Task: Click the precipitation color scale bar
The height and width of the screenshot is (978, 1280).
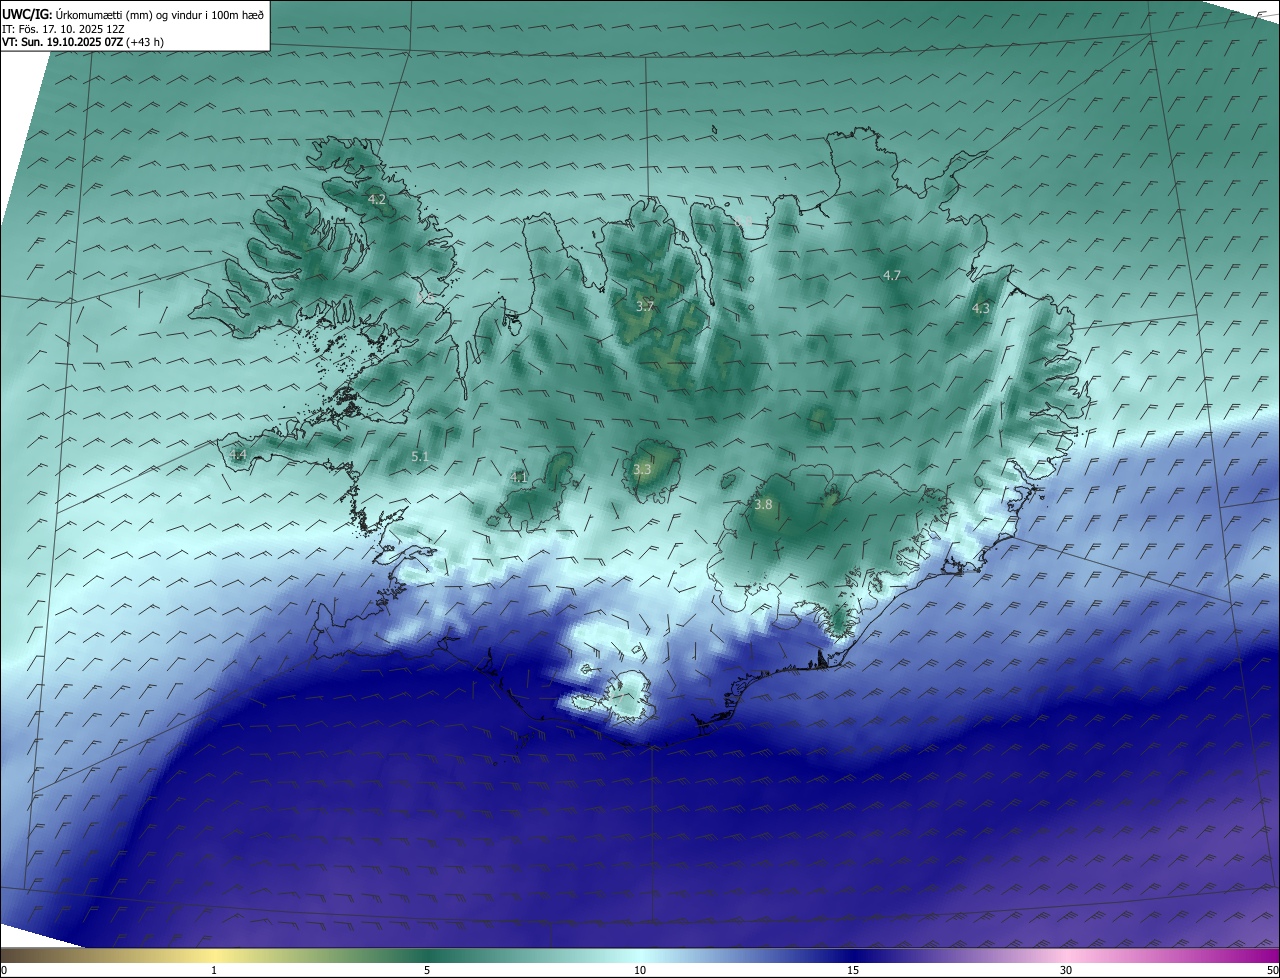Action: [640, 955]
